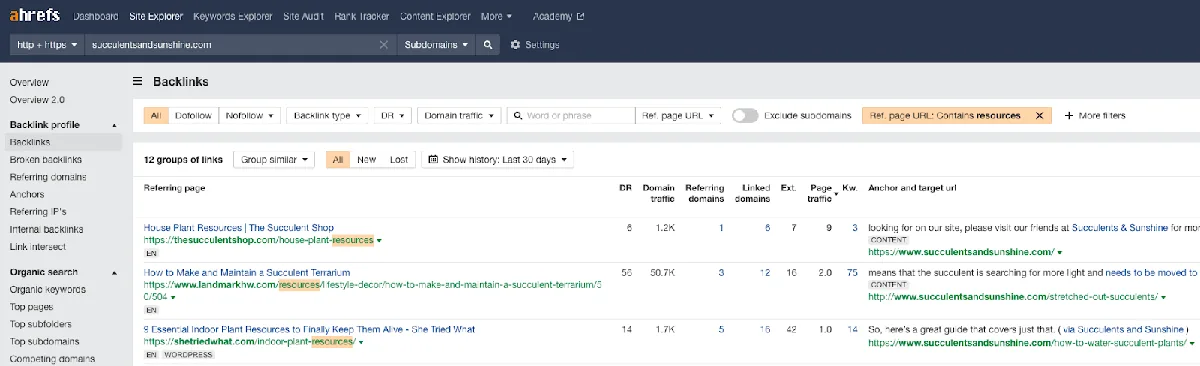Screen dimensions: 1200x366
Task: Click the domain input field
Action: click(232, 45)
